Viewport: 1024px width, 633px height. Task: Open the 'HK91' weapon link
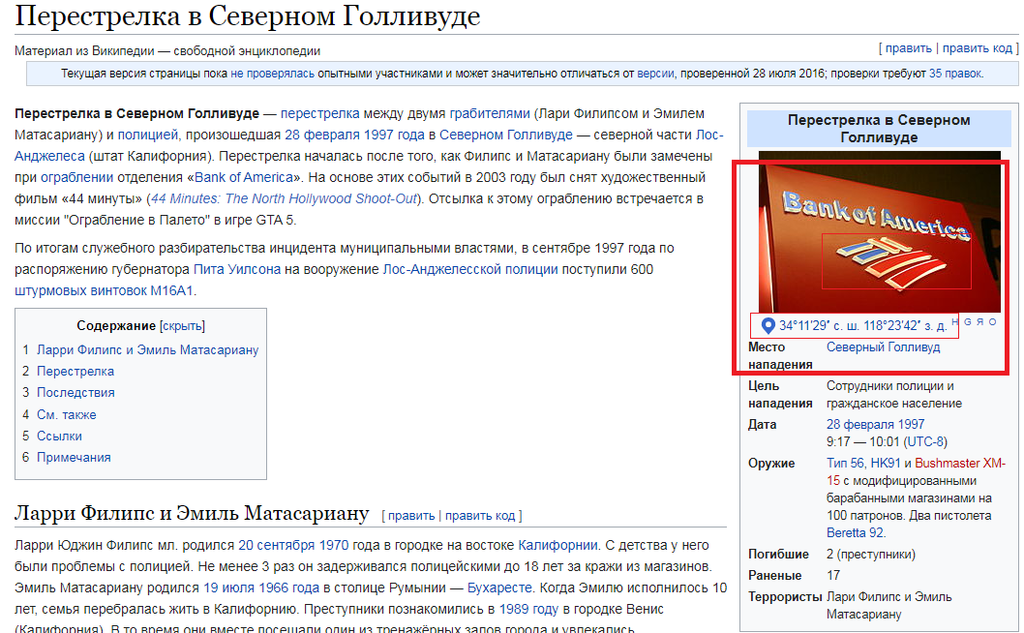tap(886, 463)
